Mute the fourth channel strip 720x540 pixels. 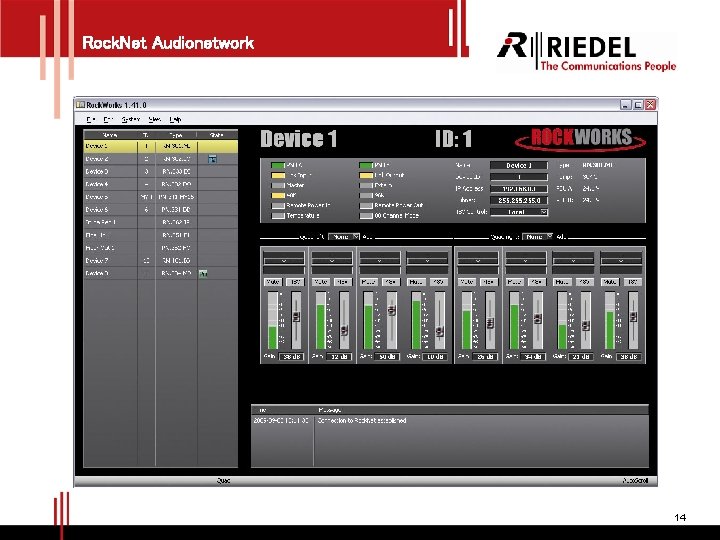(416, 281)
